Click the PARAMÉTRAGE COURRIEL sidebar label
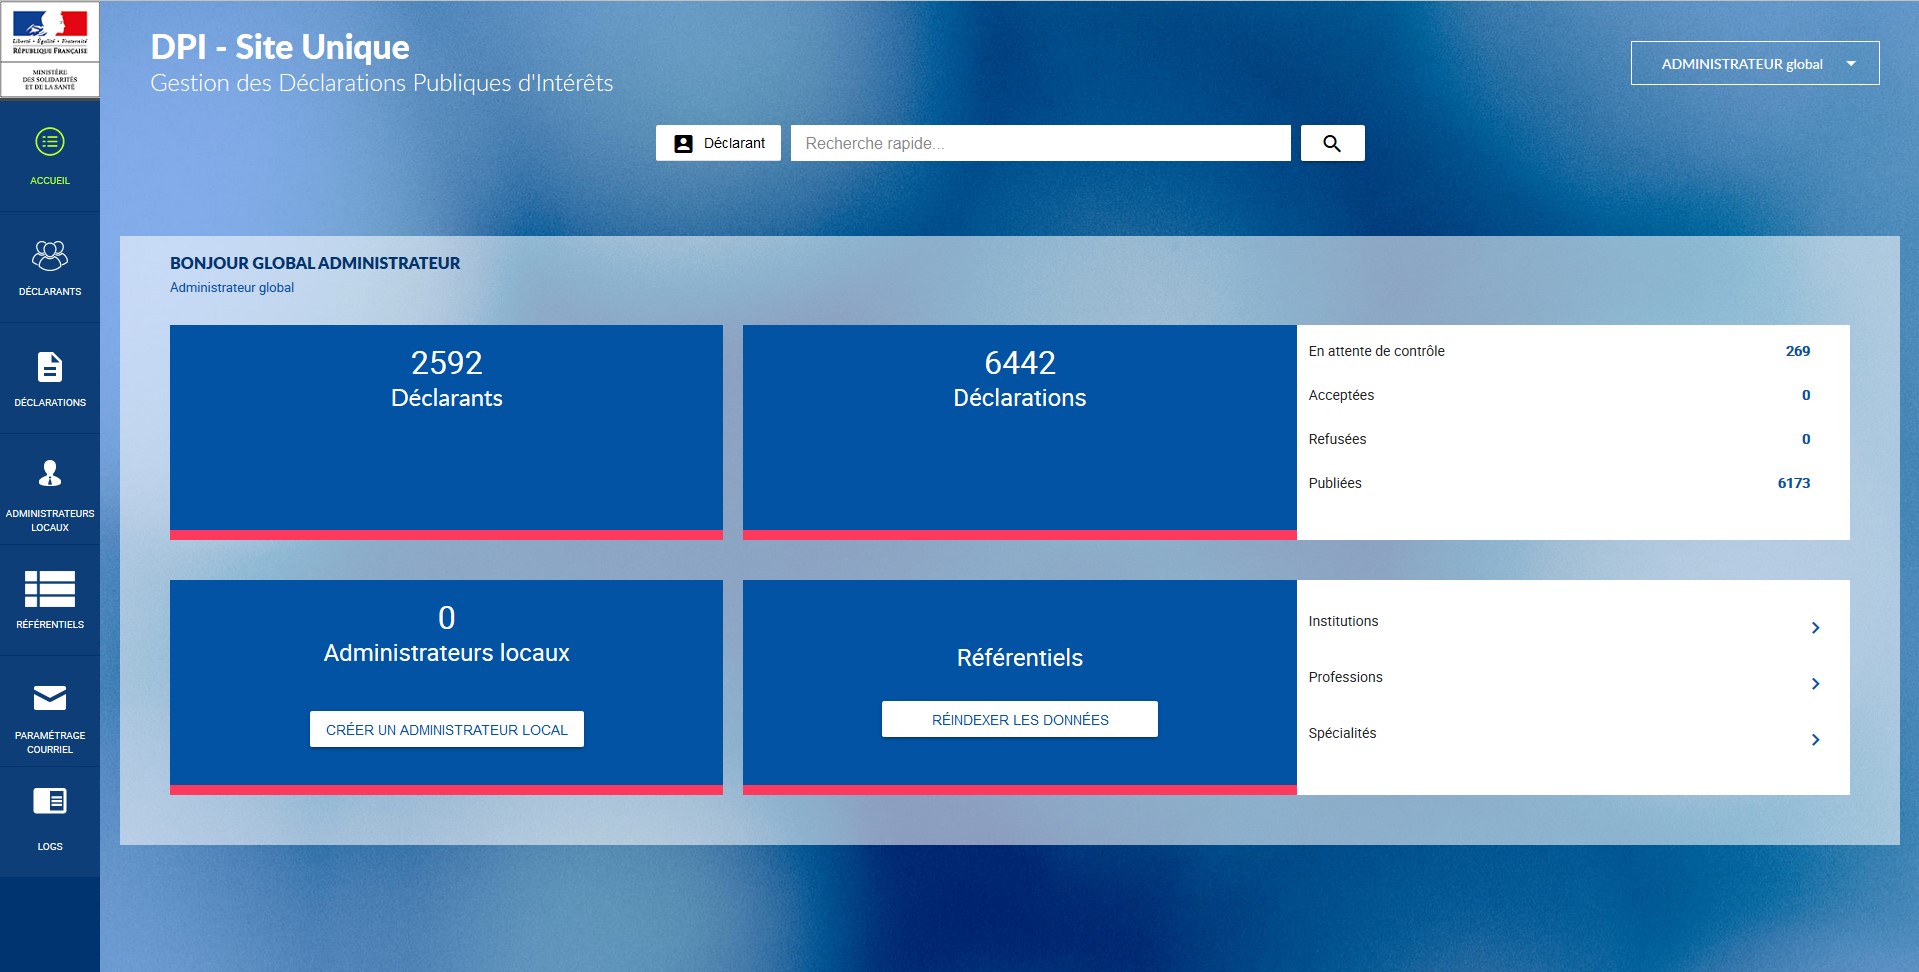 (50, 742)
